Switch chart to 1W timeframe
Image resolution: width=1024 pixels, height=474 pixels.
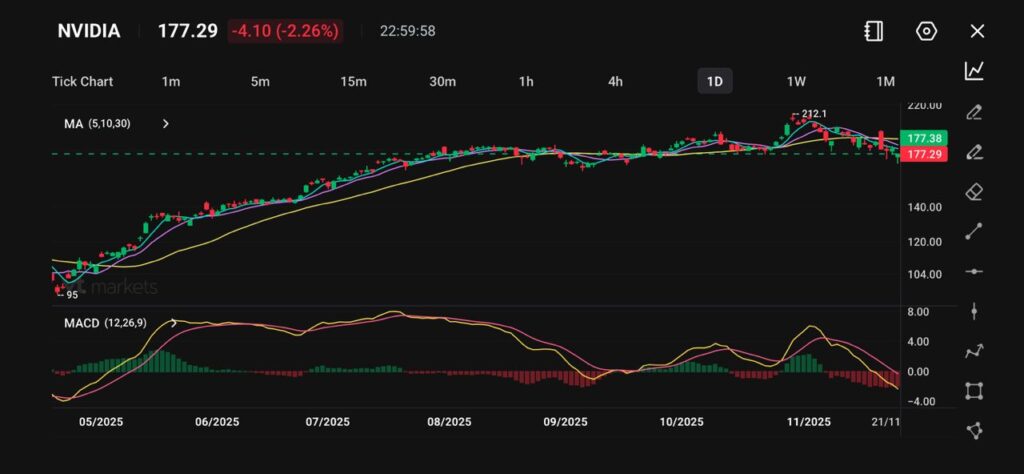click(796, 81)
